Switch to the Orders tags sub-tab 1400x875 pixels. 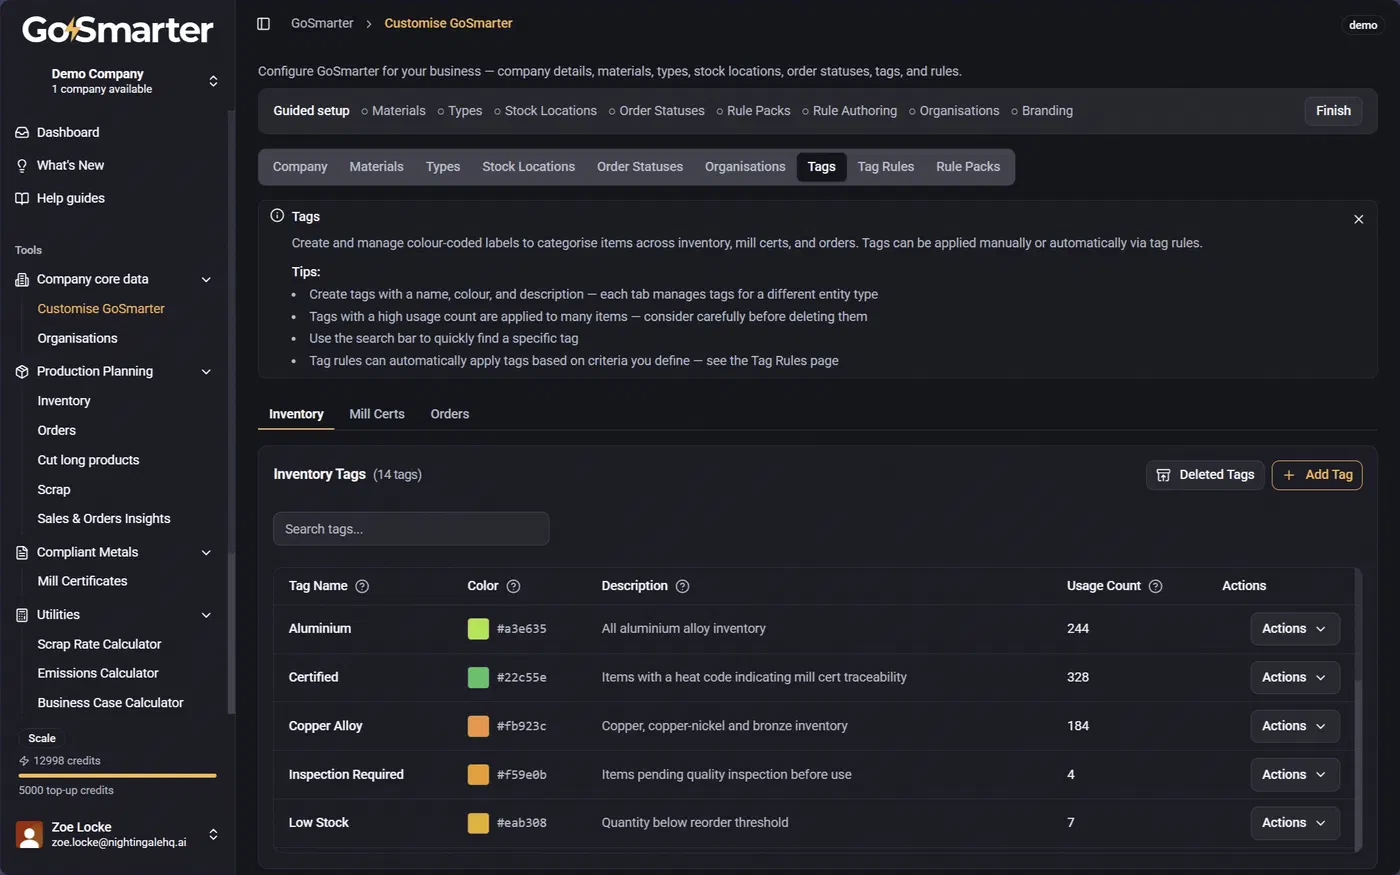pos(450,414)
